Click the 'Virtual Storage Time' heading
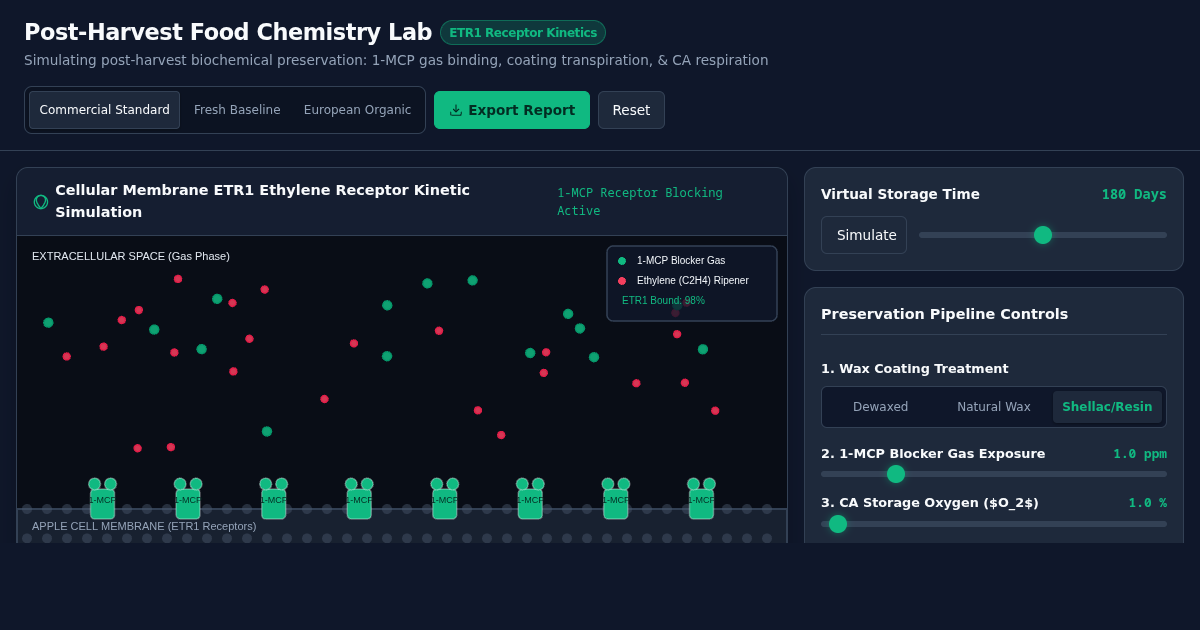 (x=900, y=194)
